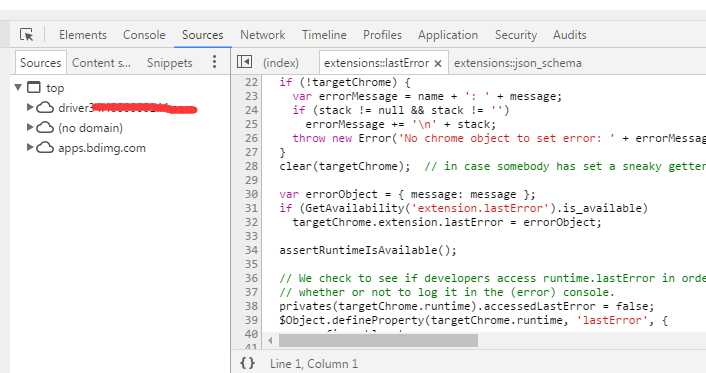Select the Sources panel tab
The image size is (706, 373).
pos(203,35)
